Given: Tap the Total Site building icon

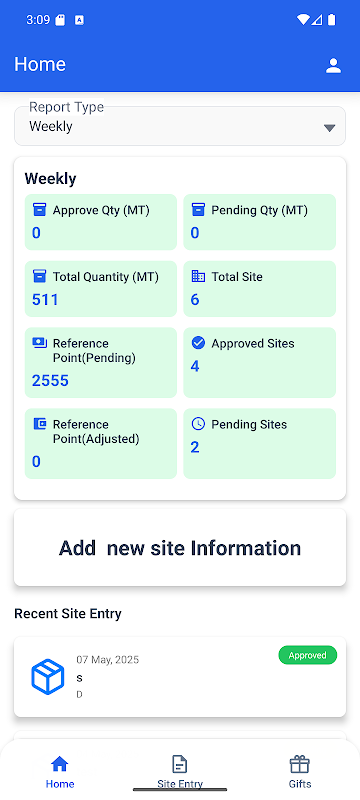Looking at the screenshot, I should click(198, 277).
